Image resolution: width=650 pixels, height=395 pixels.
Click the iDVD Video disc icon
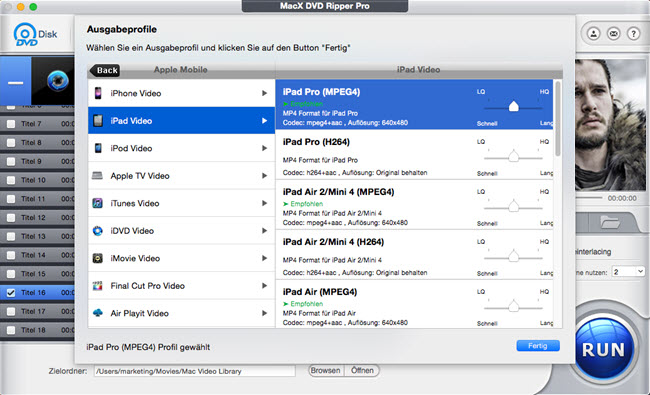pos(97,230)
